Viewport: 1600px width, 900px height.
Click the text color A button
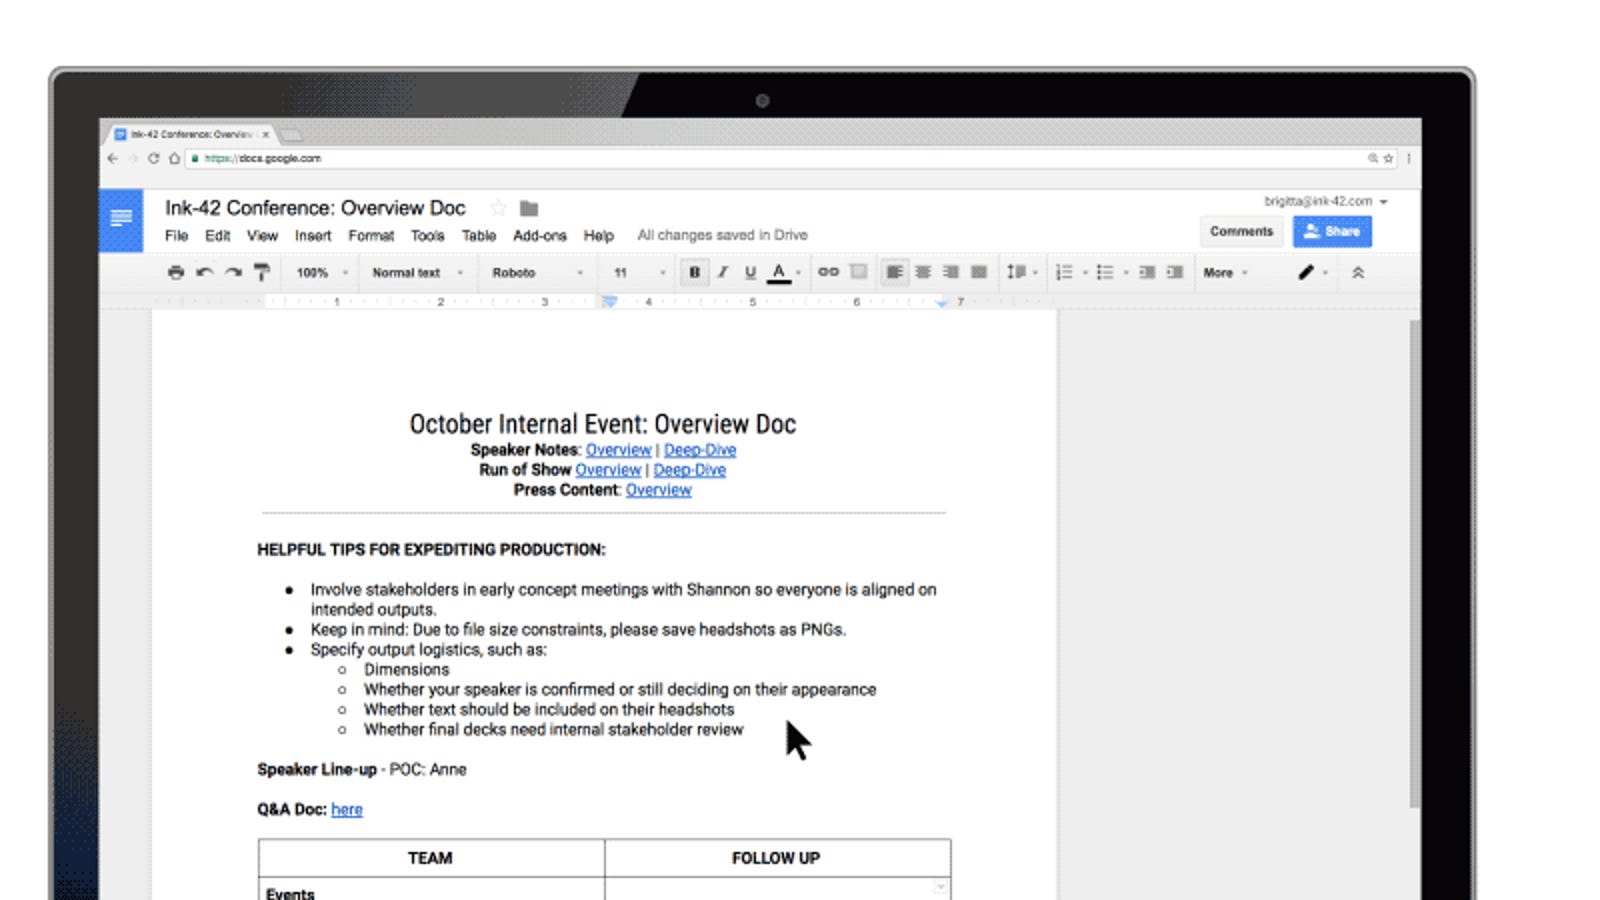pos(779,272)
